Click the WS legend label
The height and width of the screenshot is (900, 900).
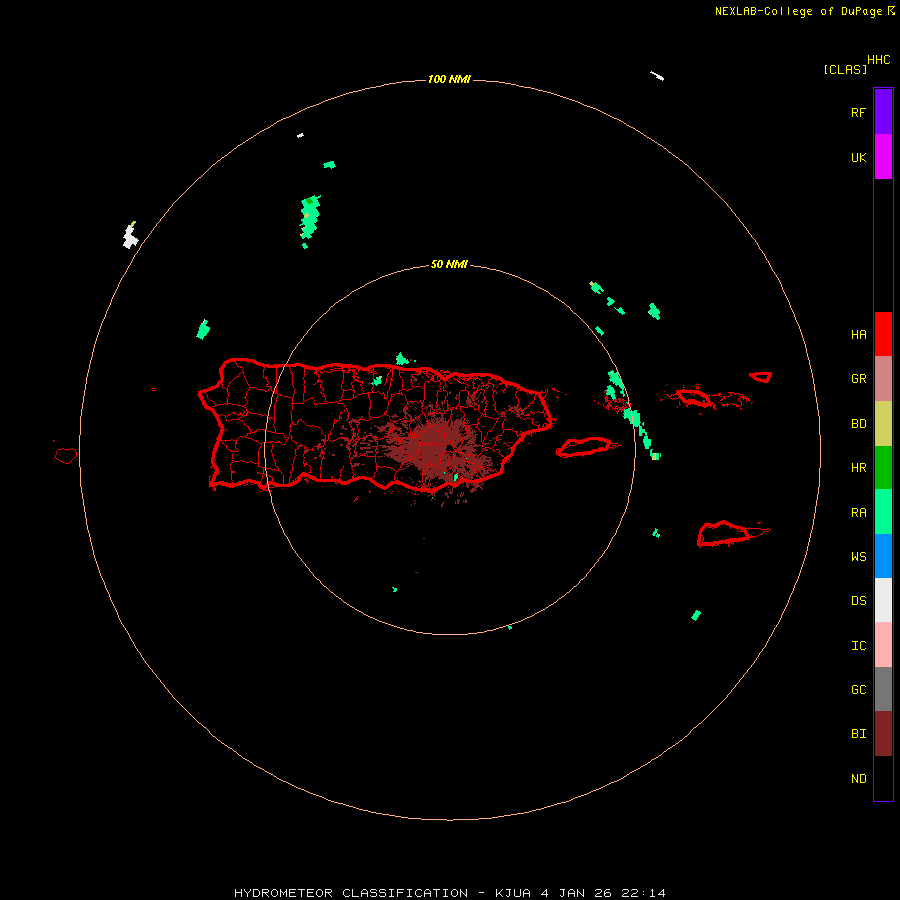(858, 556)
